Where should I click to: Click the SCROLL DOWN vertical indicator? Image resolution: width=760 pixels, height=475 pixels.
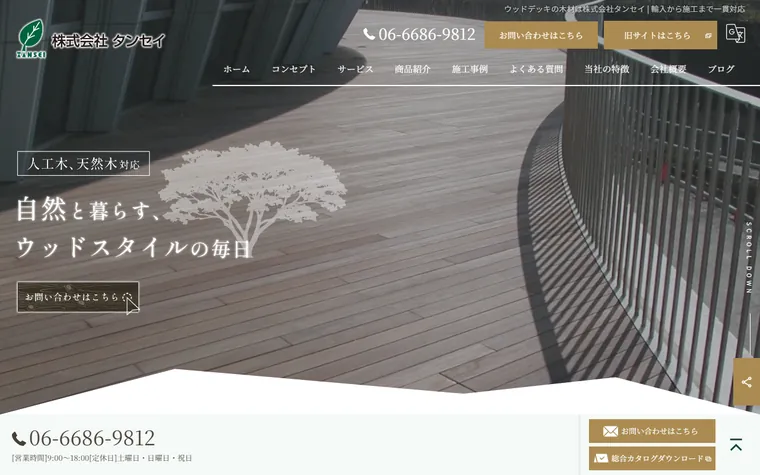749,258
